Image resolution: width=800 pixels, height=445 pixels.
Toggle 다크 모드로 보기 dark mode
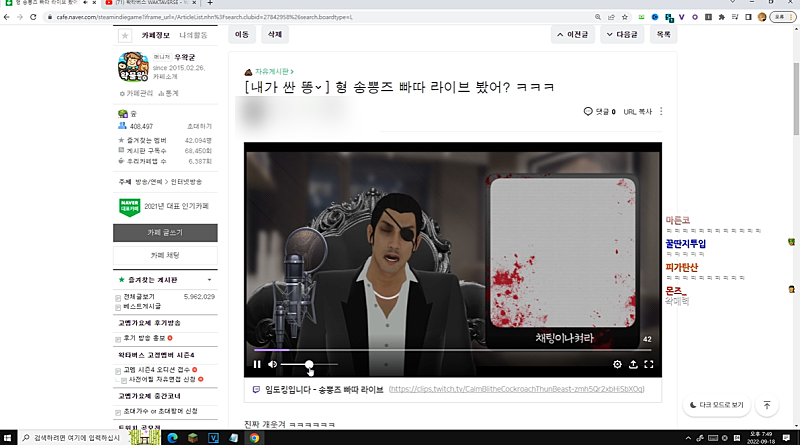click(x=716, y=405)
